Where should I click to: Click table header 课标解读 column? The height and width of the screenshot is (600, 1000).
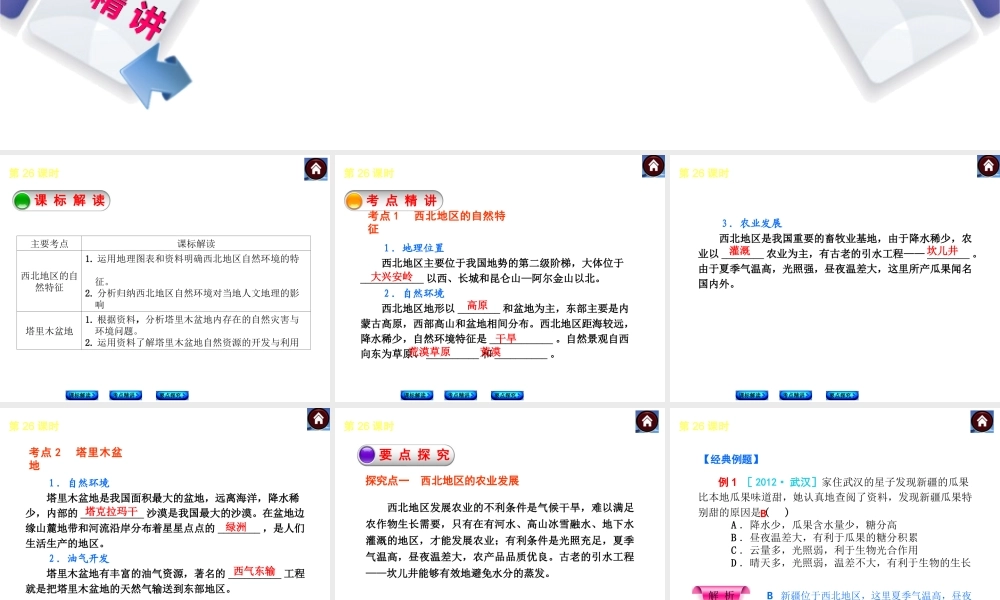[196, 244]
